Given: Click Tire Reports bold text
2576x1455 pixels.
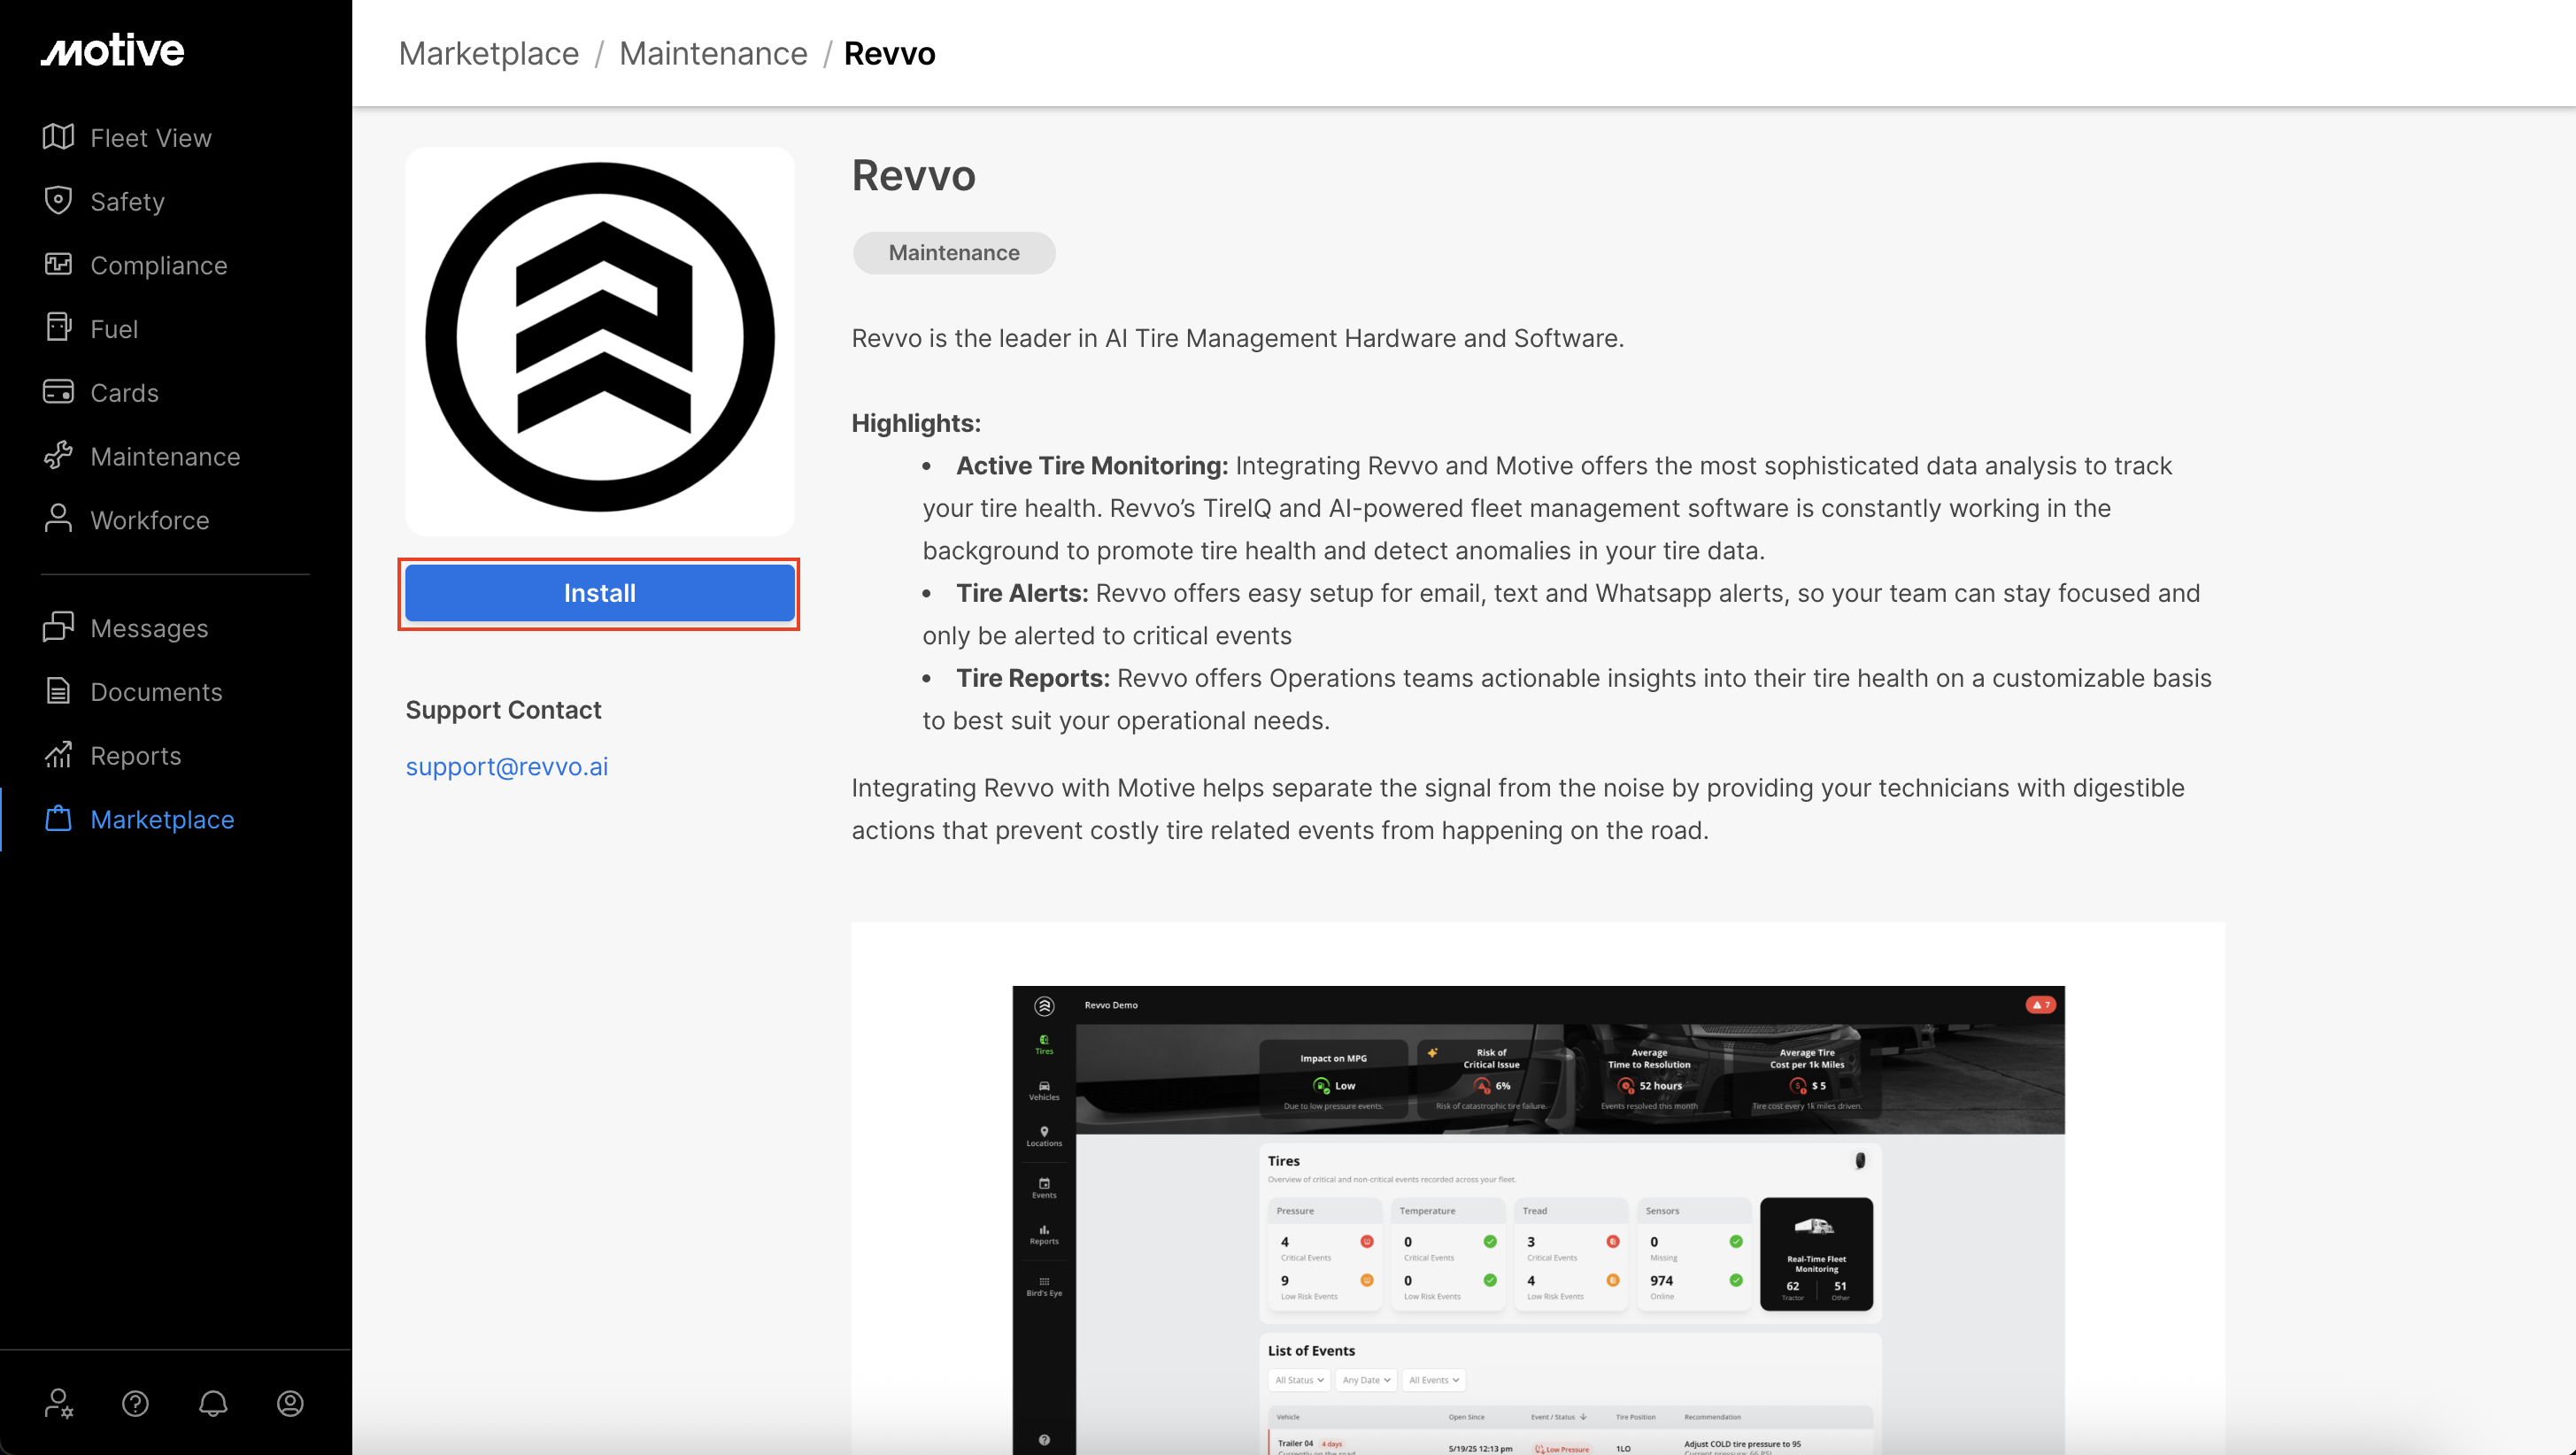Looking at the screenshot, I should tap(1033, 678).
